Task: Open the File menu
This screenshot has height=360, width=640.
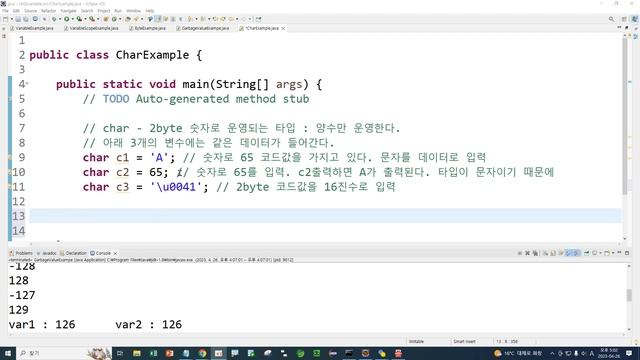Action: pyautogui.click(x=5, y=11)
